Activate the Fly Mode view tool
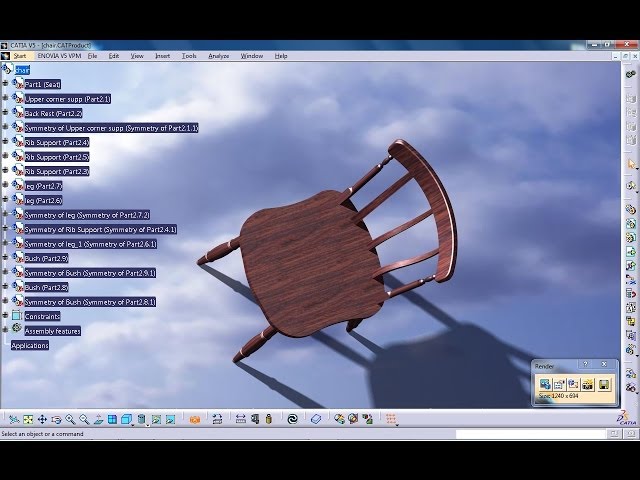This screenshot has width=640, height=480. tap(14, 419)
